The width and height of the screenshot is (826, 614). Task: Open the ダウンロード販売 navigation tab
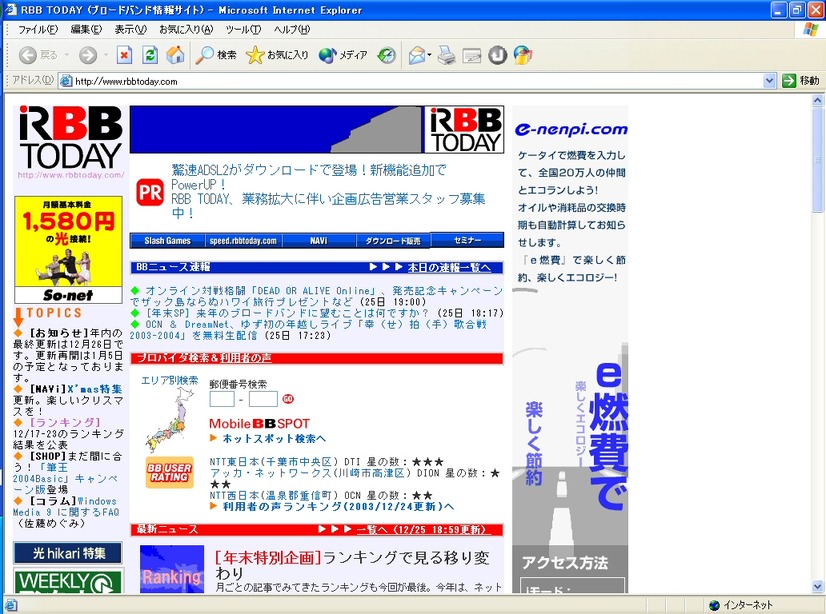pos(393,241)
